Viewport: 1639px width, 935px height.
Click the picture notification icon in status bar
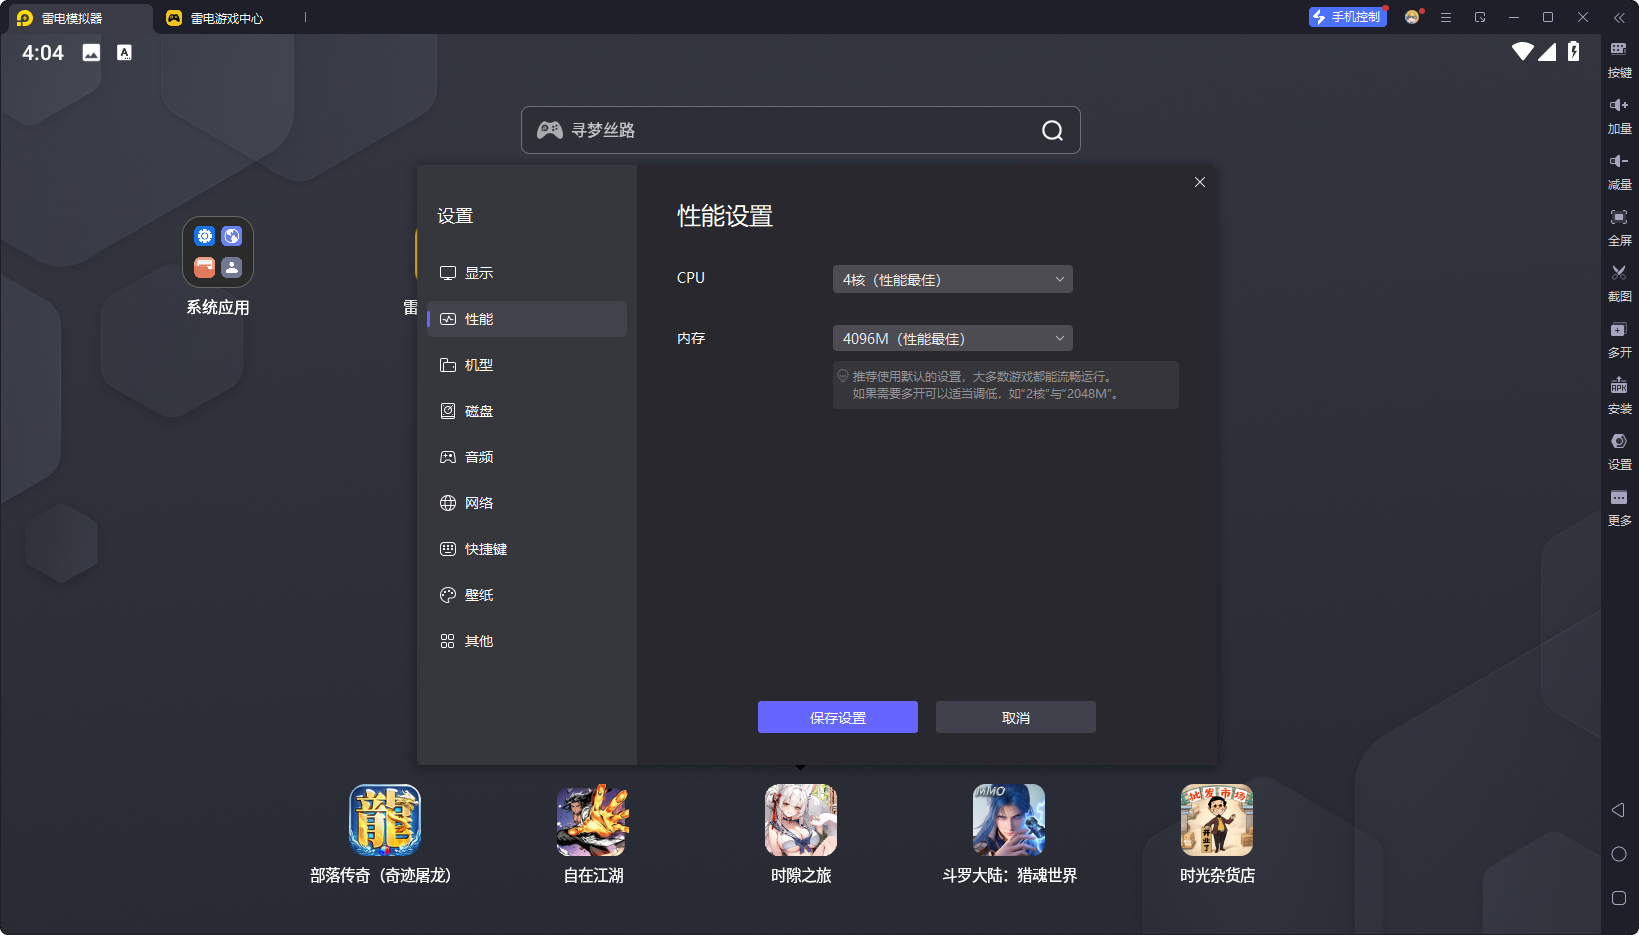click(x=91, y=53)
